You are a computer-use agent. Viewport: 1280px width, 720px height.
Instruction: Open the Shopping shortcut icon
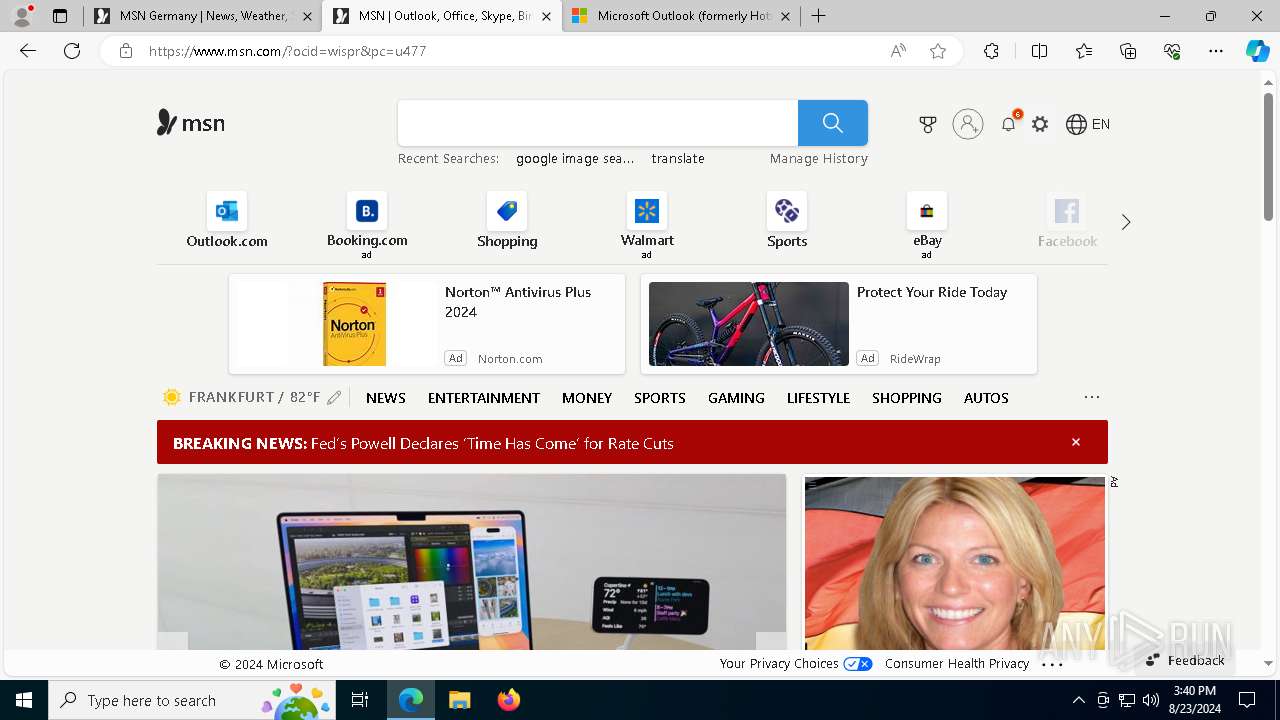tap(507, 211)
